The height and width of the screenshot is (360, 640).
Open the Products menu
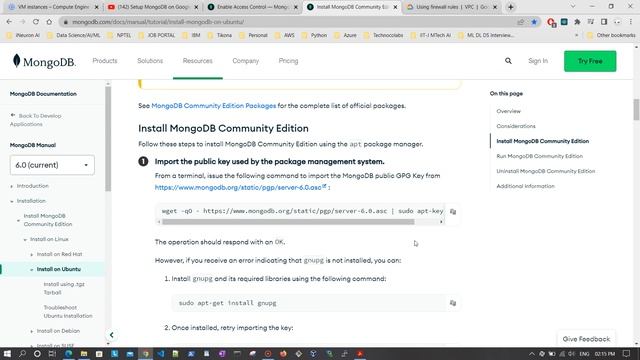pyautogui.click(x=105, y=61)
